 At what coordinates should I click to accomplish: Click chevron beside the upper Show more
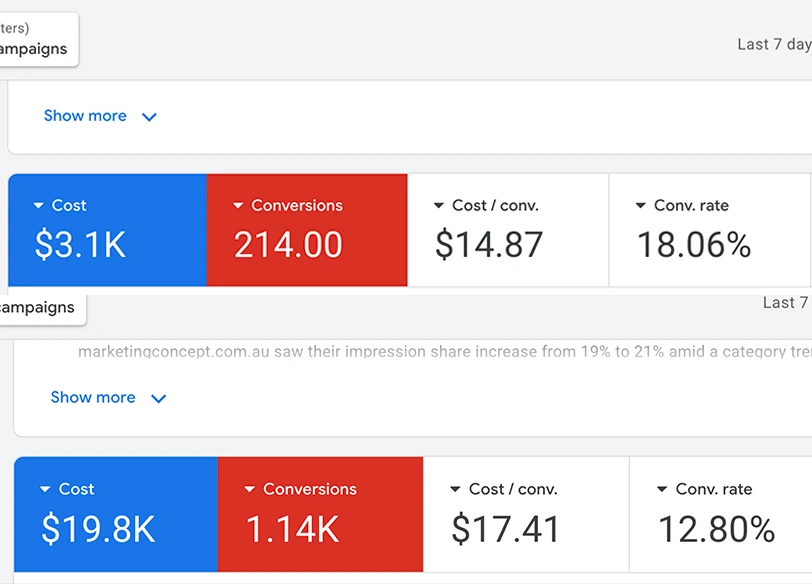(149, 117)
